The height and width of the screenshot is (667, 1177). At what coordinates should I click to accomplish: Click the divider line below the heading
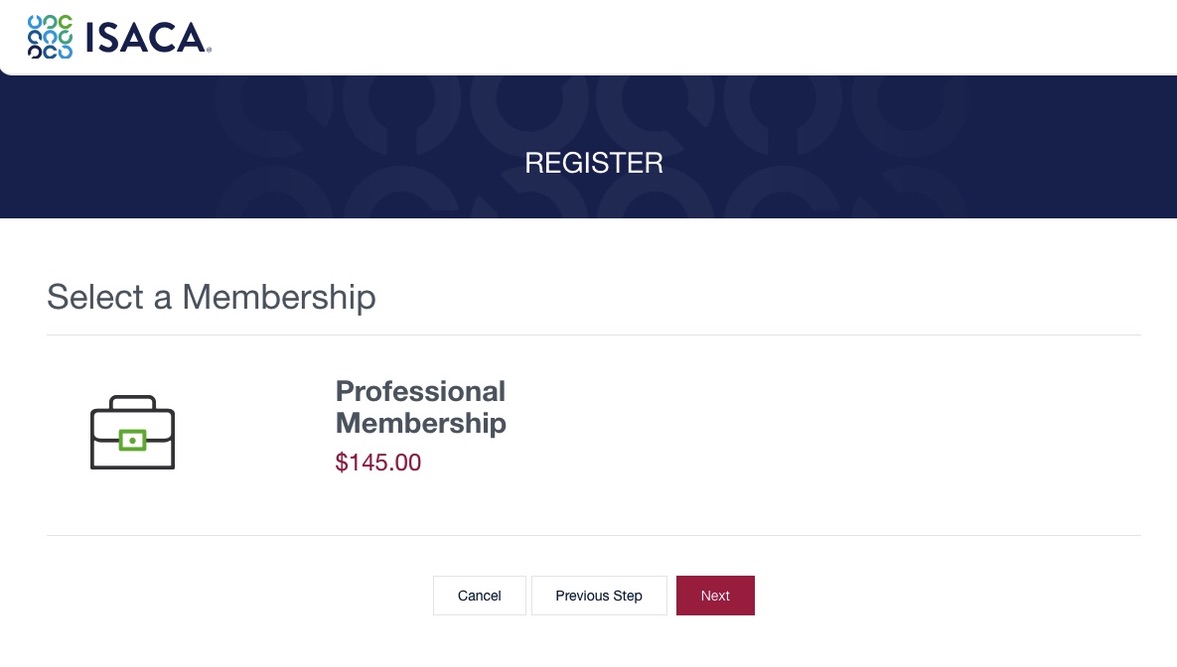click(594, 335)
